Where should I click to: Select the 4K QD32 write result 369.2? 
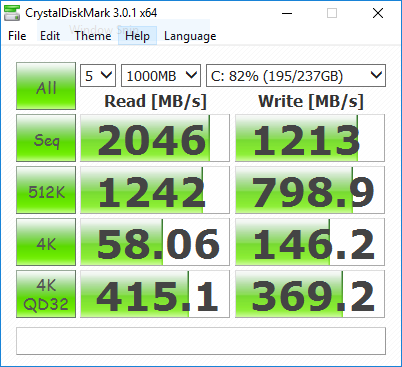click(x=310, y=294)
